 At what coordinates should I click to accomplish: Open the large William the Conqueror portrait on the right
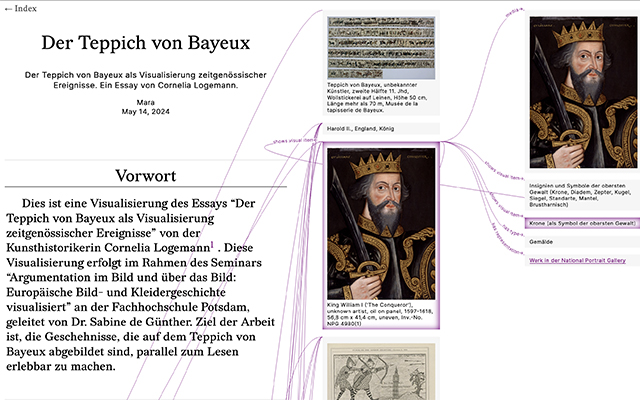pyautogui.click(x=583, y=92)
